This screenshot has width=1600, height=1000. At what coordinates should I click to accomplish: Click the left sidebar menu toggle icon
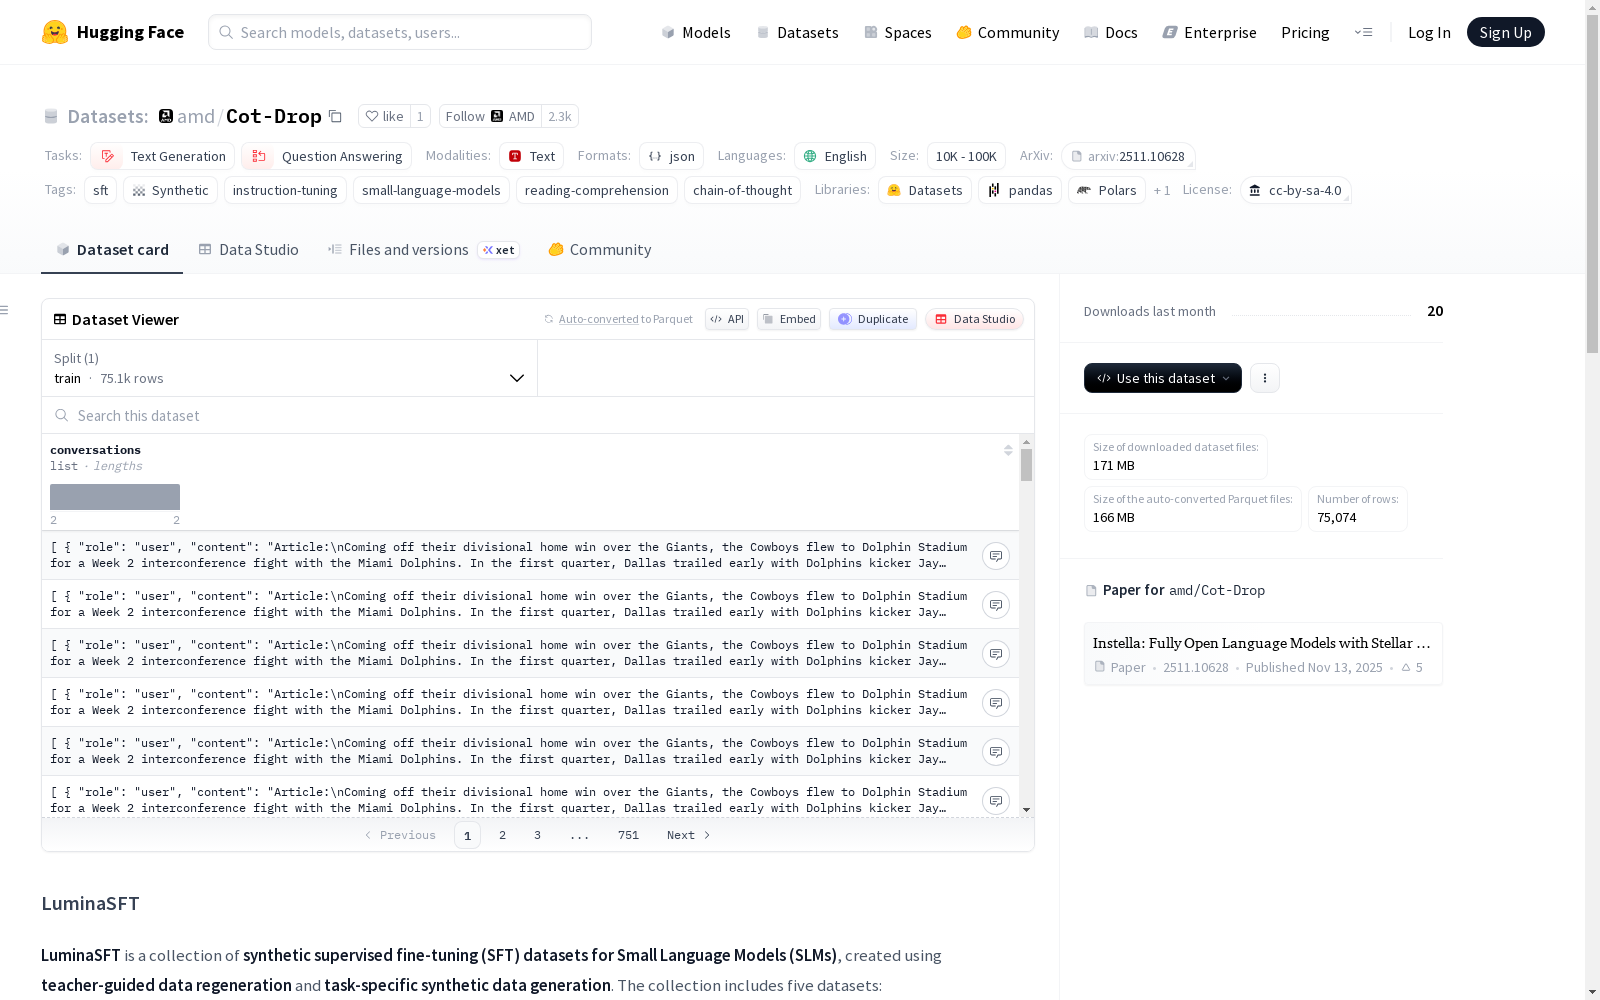click(4, 310)
